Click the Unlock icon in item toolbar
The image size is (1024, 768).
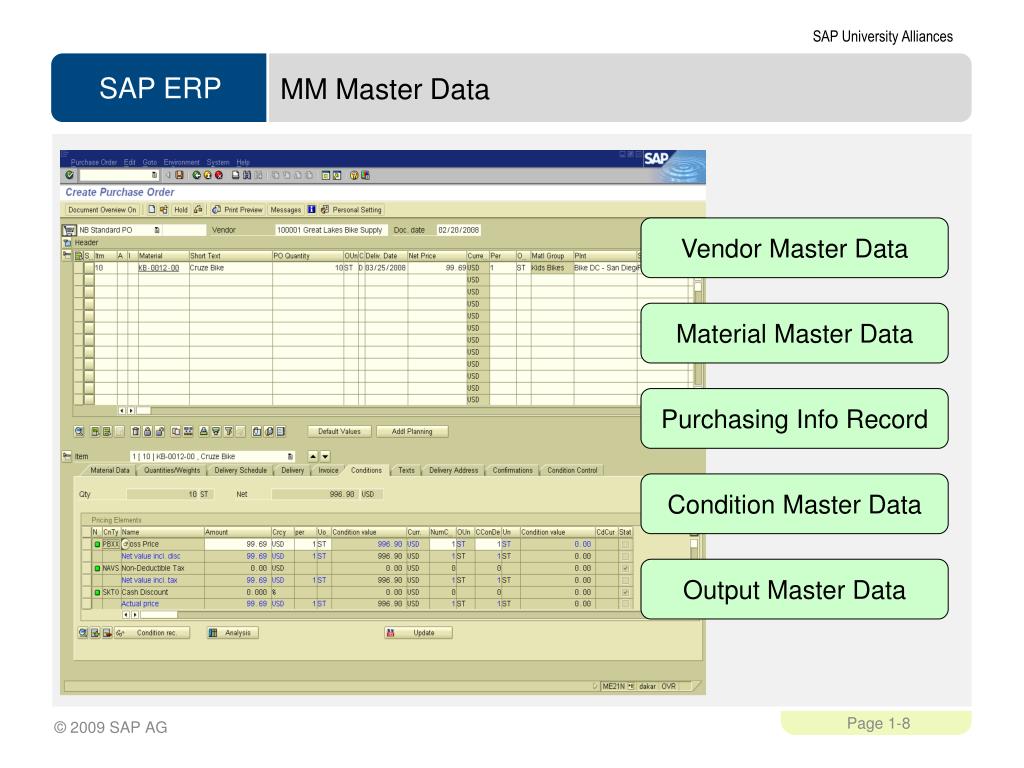159,432
